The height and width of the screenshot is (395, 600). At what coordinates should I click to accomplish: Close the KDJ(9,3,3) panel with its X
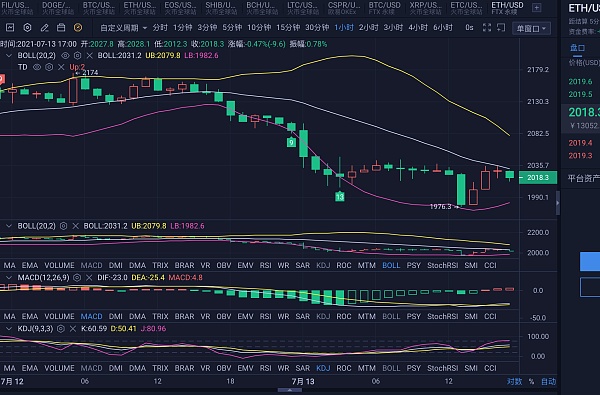(x=72, y=328)
